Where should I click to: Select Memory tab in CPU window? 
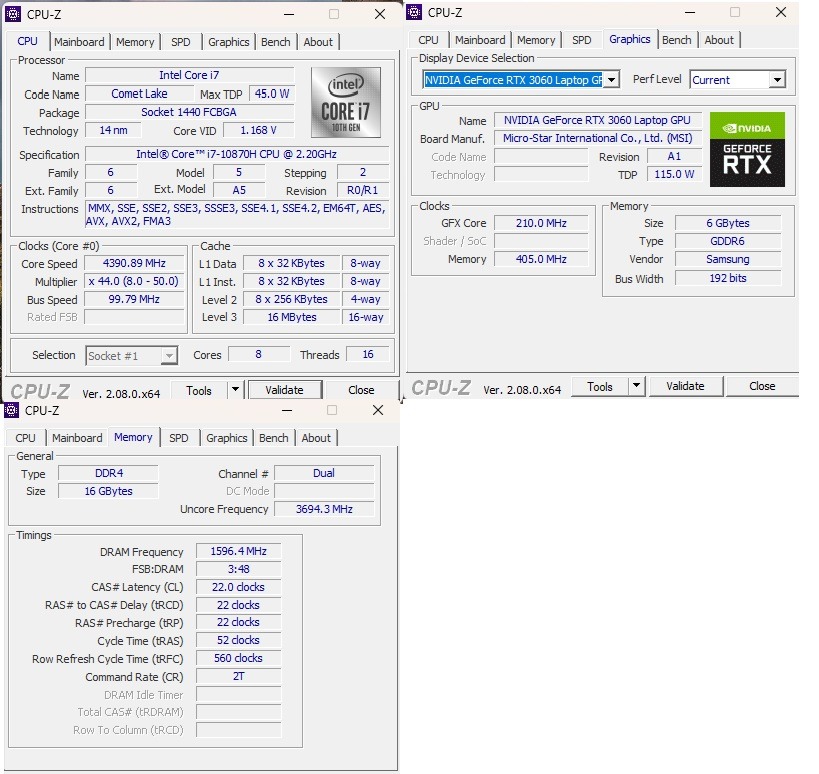[x=135, y=42]
